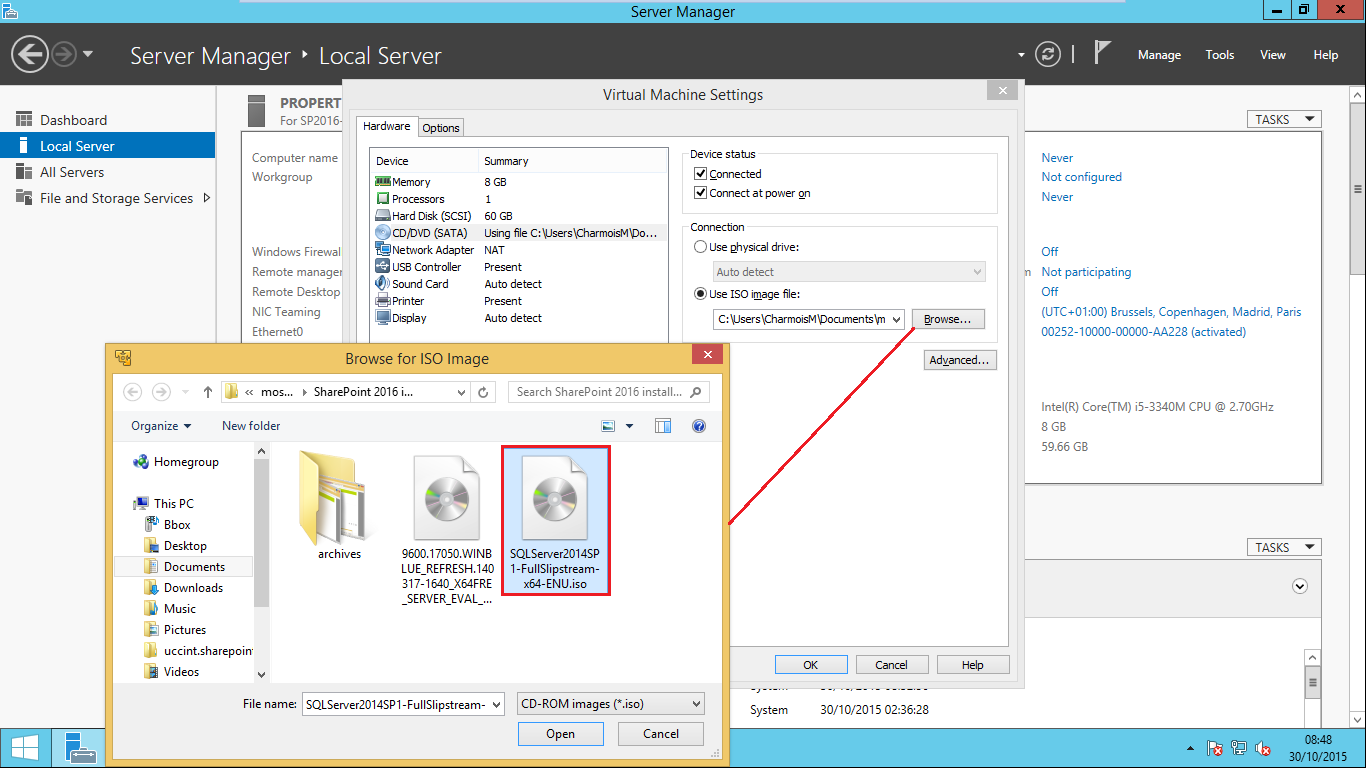This screenshot has height=768, width=1366.
Task: Open the File name combo box dropdown
Action: click(497, 704)
